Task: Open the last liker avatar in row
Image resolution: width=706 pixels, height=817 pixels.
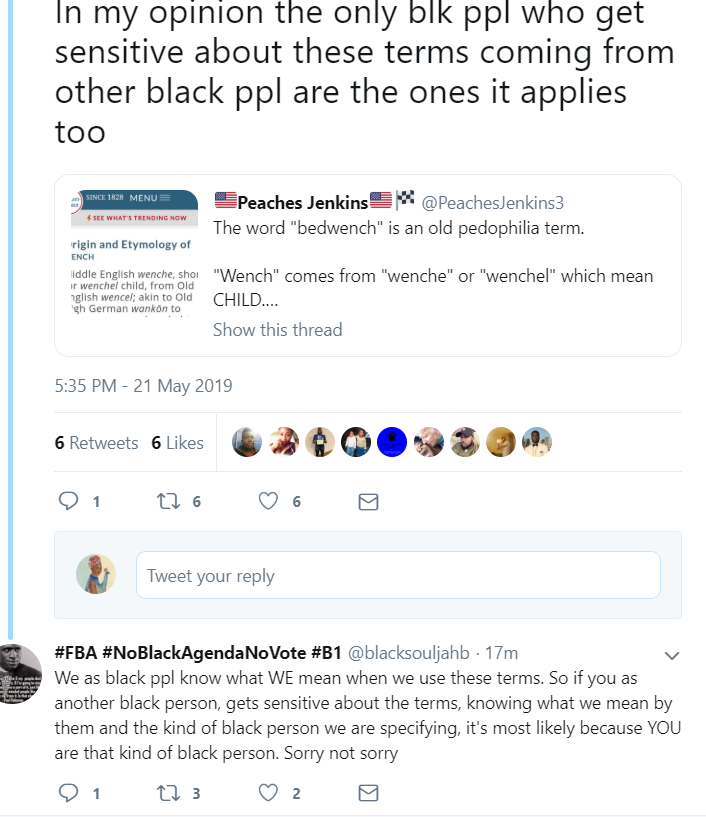Action: [x=537, y=442]
